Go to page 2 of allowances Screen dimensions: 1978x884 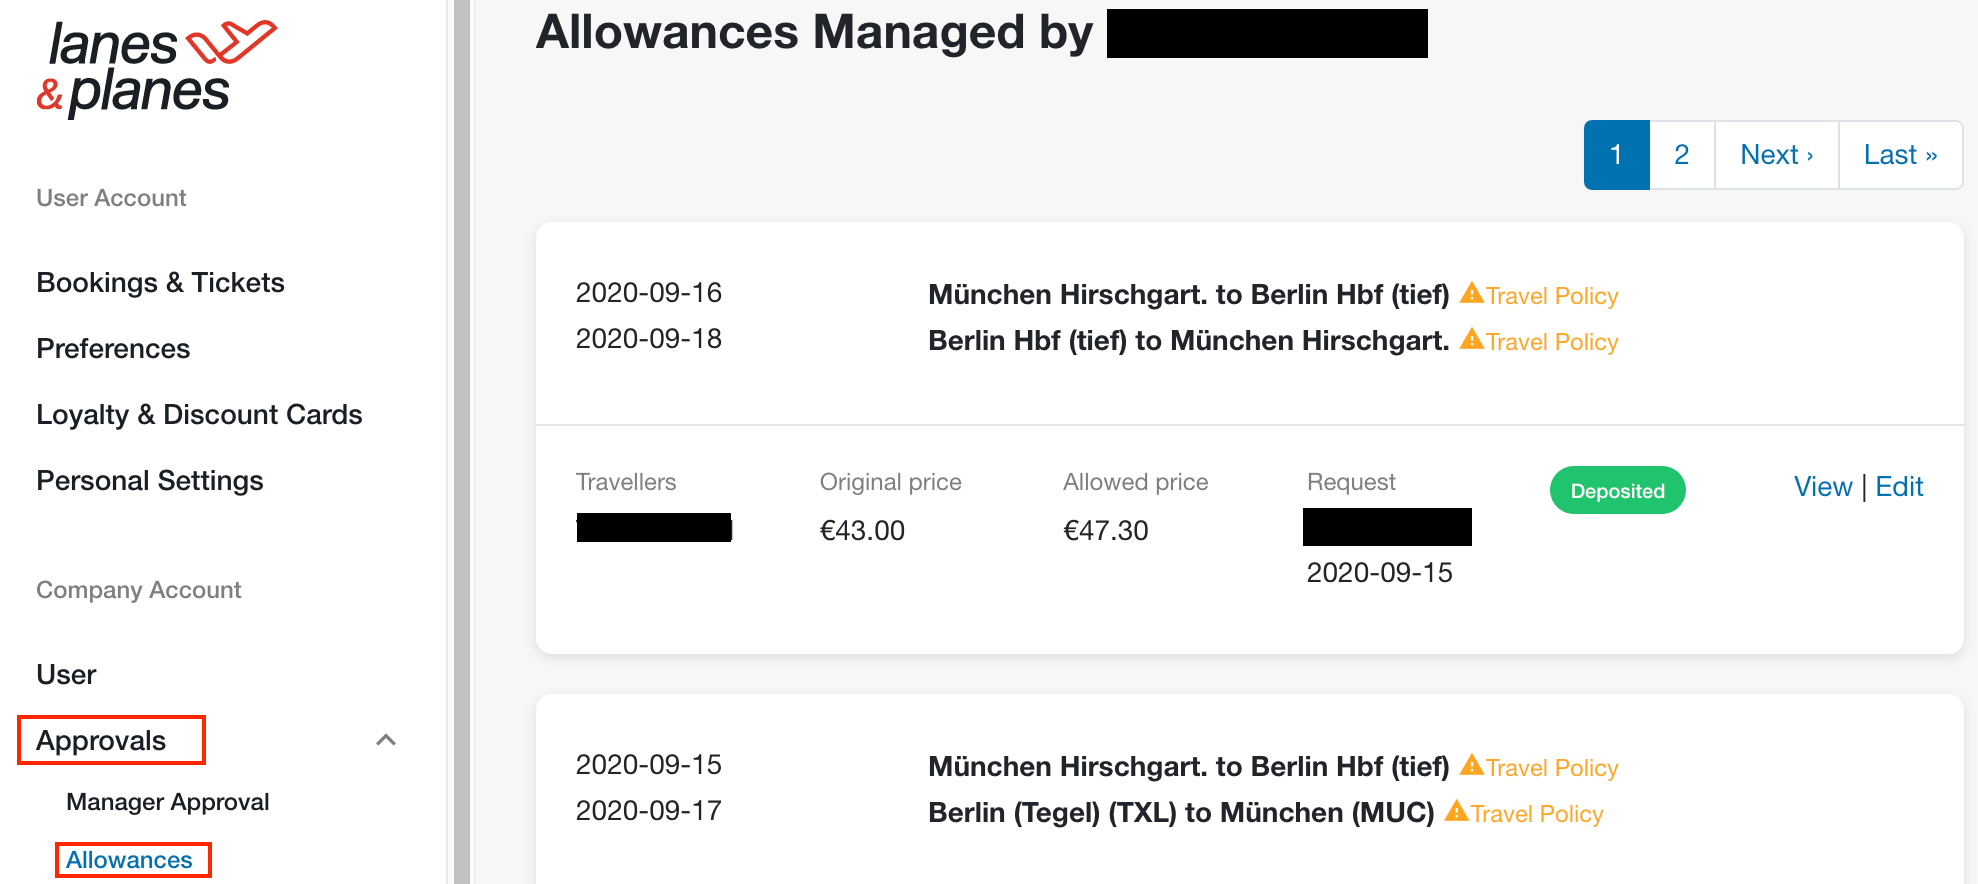(1682, 155)
